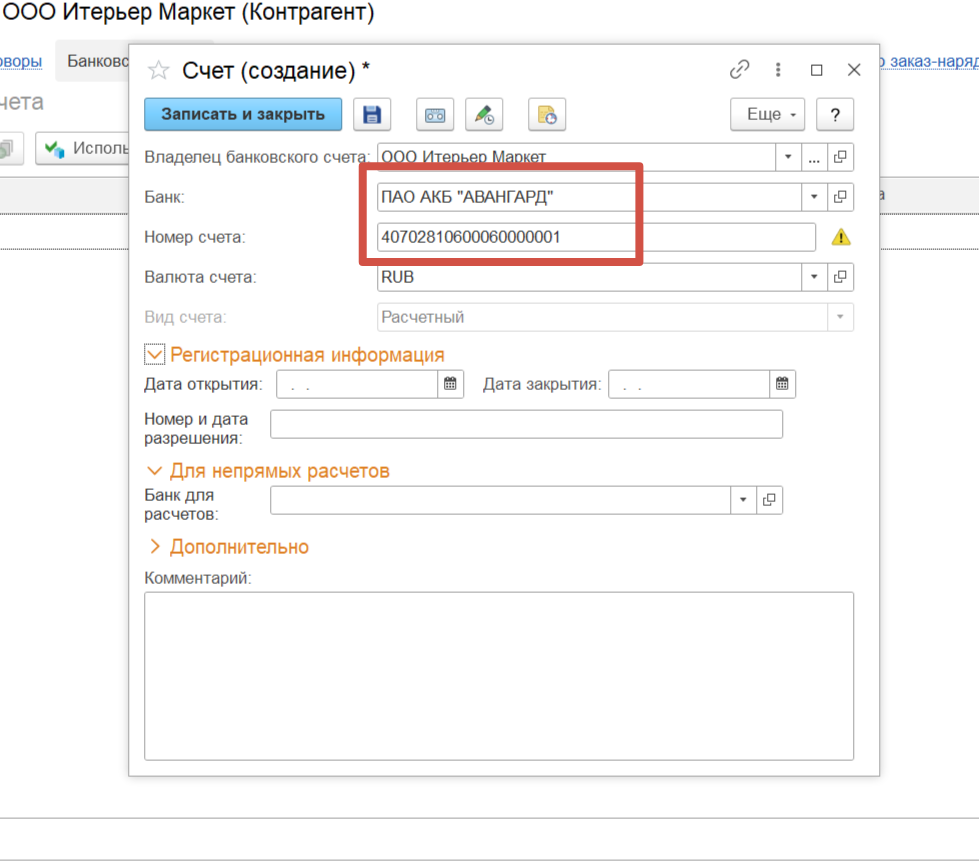
Task: Open the selected Банк record with open icon
Action: tap(841, 197)
